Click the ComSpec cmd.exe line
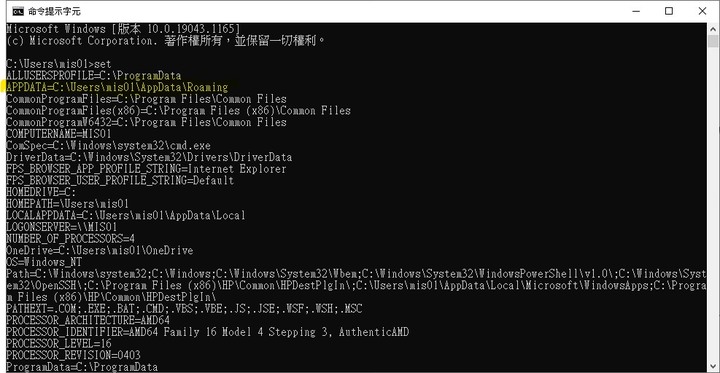This screenshot has height=373, width=720. click(x=108, y=146)
